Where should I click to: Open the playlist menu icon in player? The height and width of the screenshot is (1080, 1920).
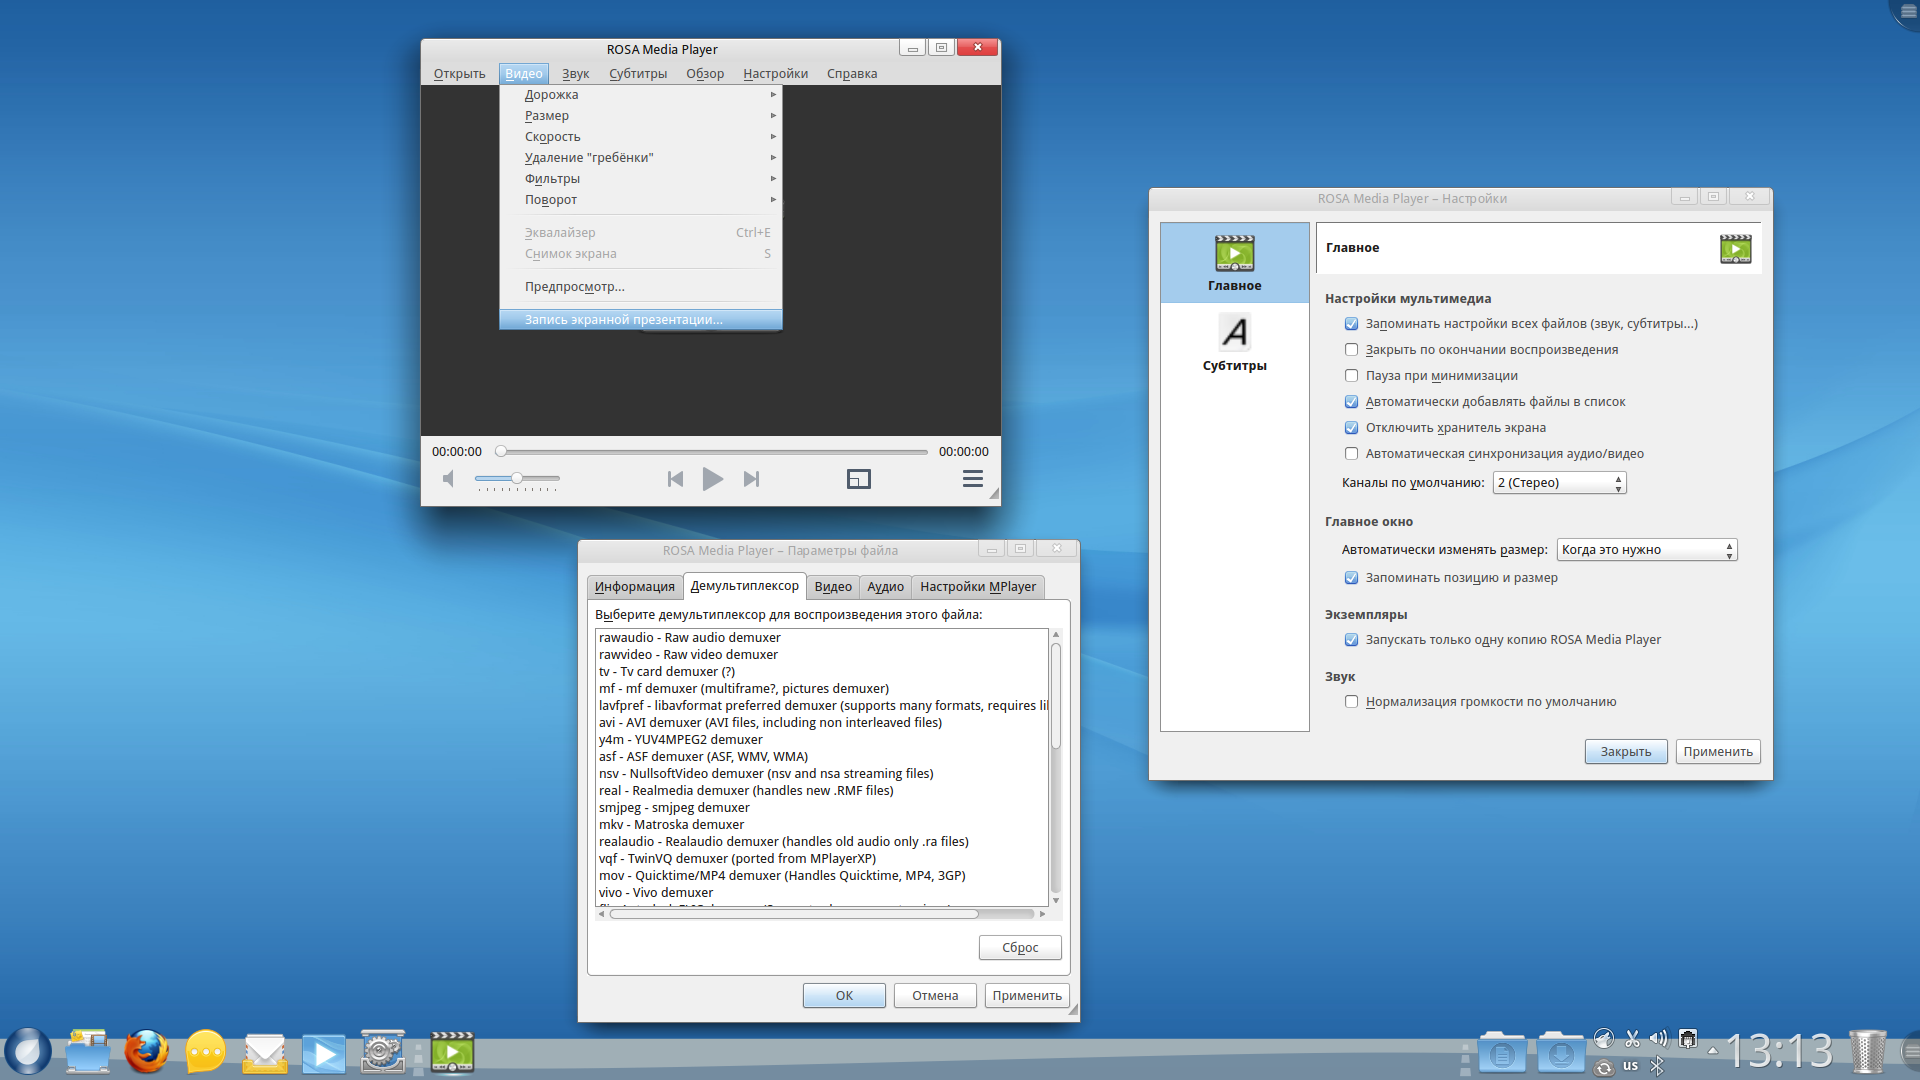coord(972,479)
